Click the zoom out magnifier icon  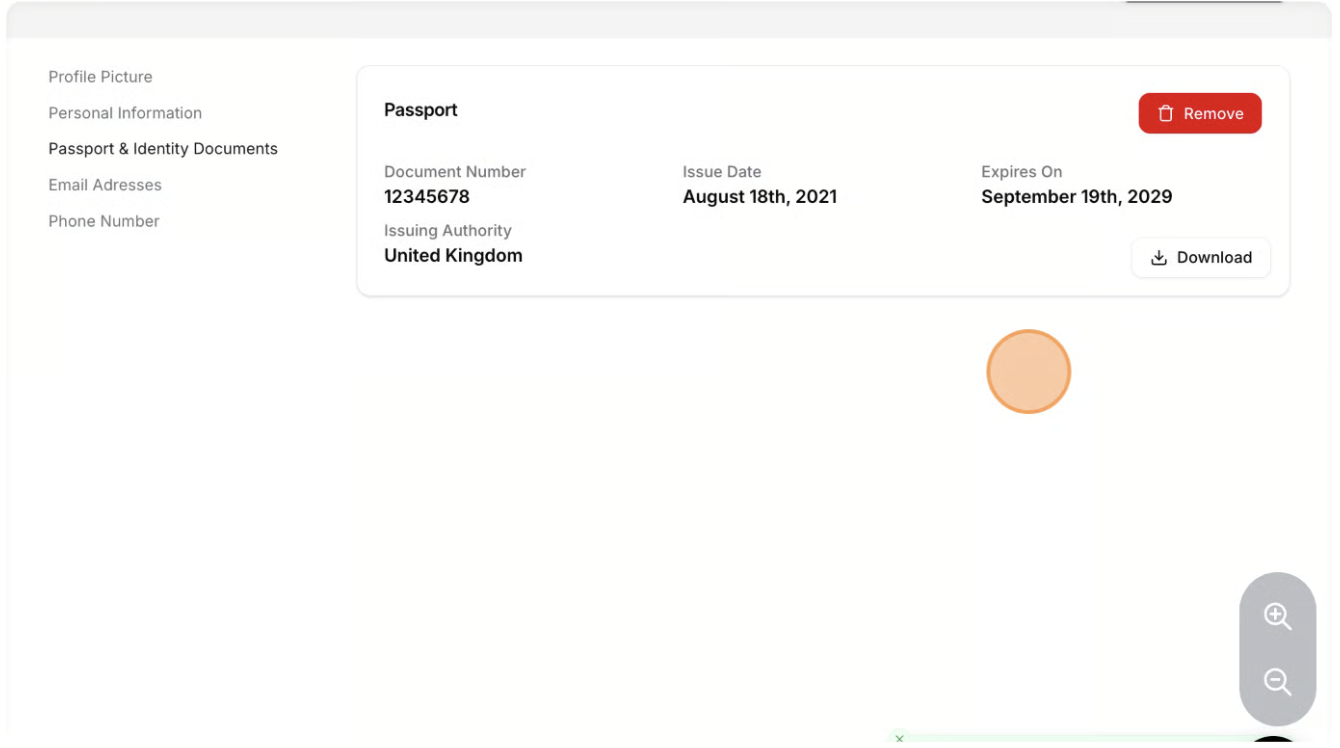[1277, 682]
